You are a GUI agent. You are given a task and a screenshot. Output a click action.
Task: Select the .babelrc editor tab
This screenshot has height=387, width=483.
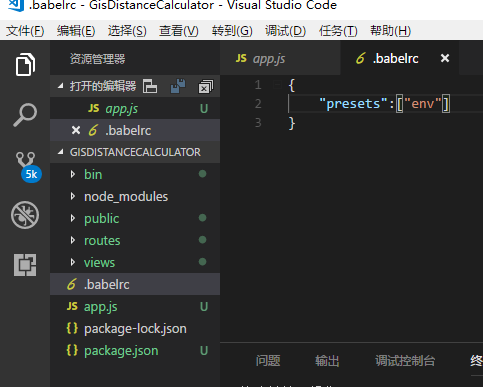[400, 58]
